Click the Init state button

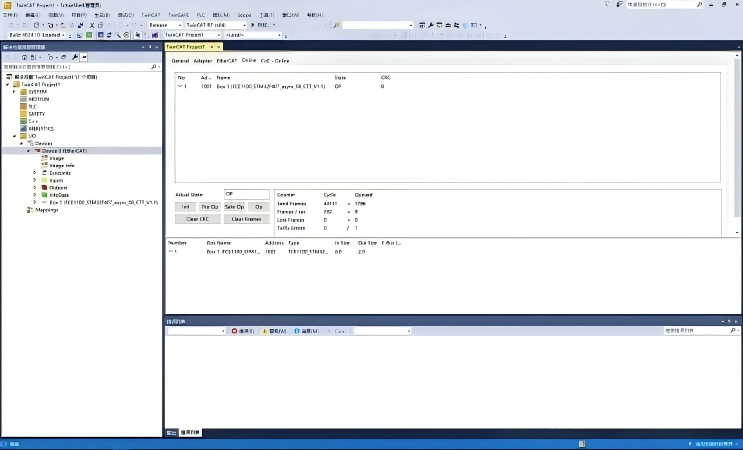pyautogui.click(x=185, y=207)
